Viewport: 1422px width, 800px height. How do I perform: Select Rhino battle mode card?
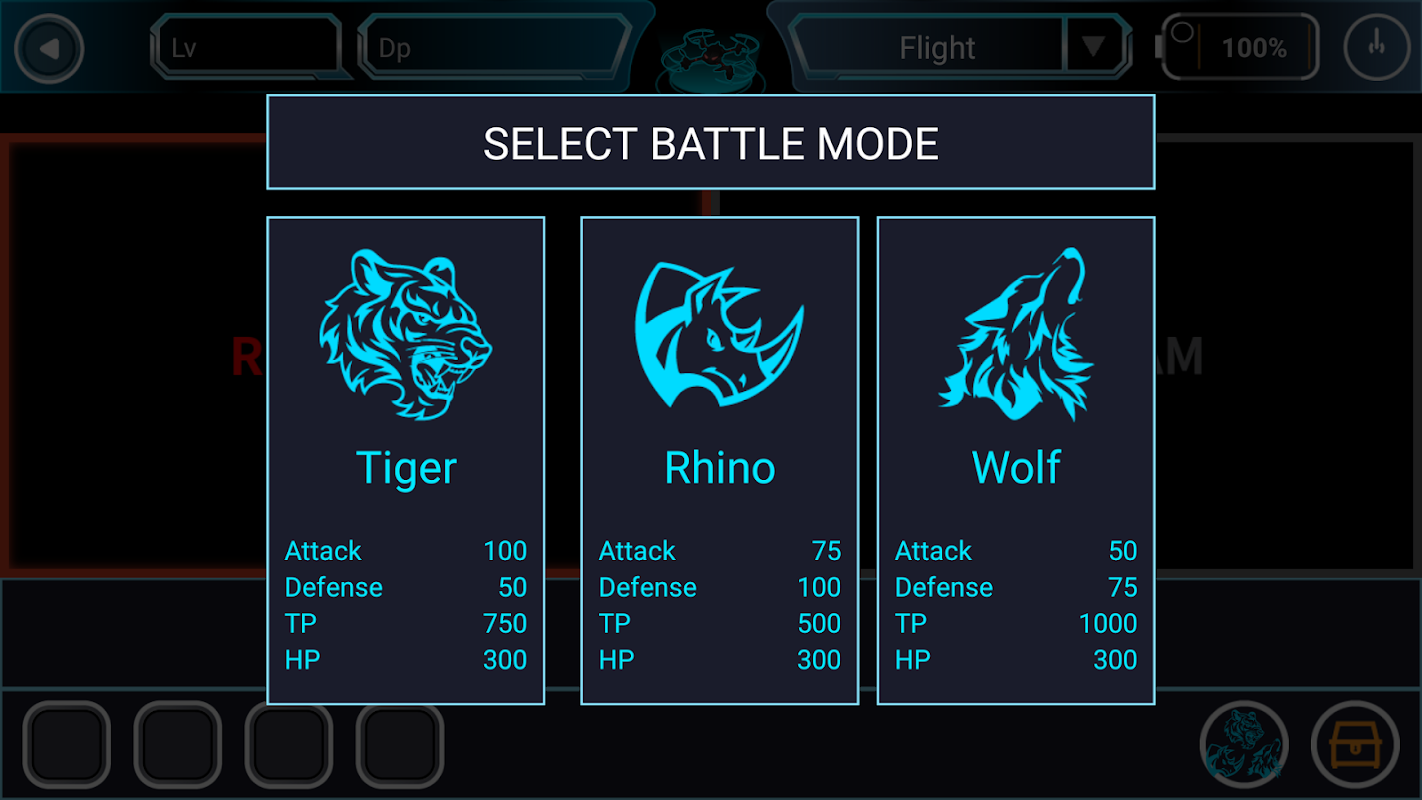click(720, 461)
